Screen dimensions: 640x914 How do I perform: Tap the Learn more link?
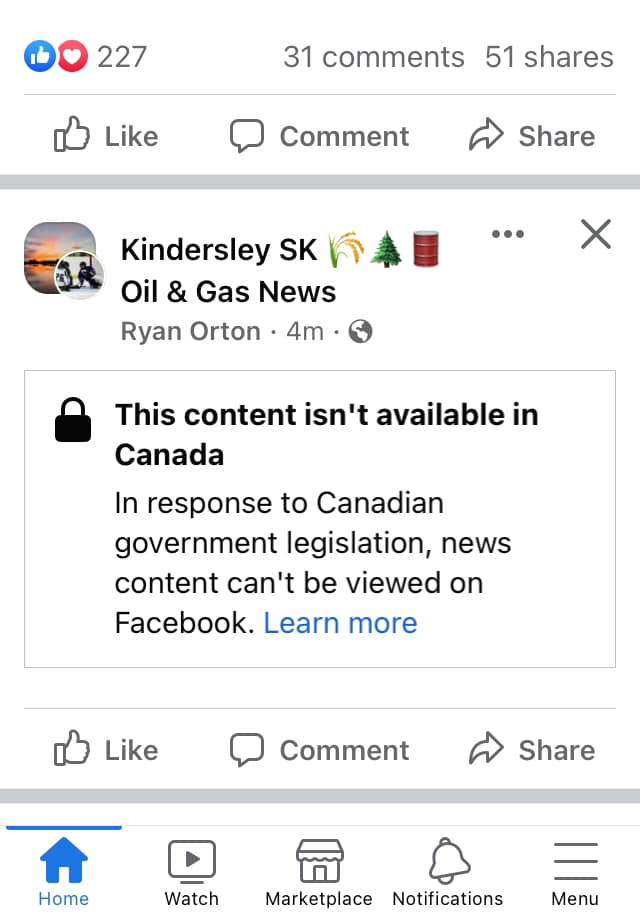(x=340, y=623)
